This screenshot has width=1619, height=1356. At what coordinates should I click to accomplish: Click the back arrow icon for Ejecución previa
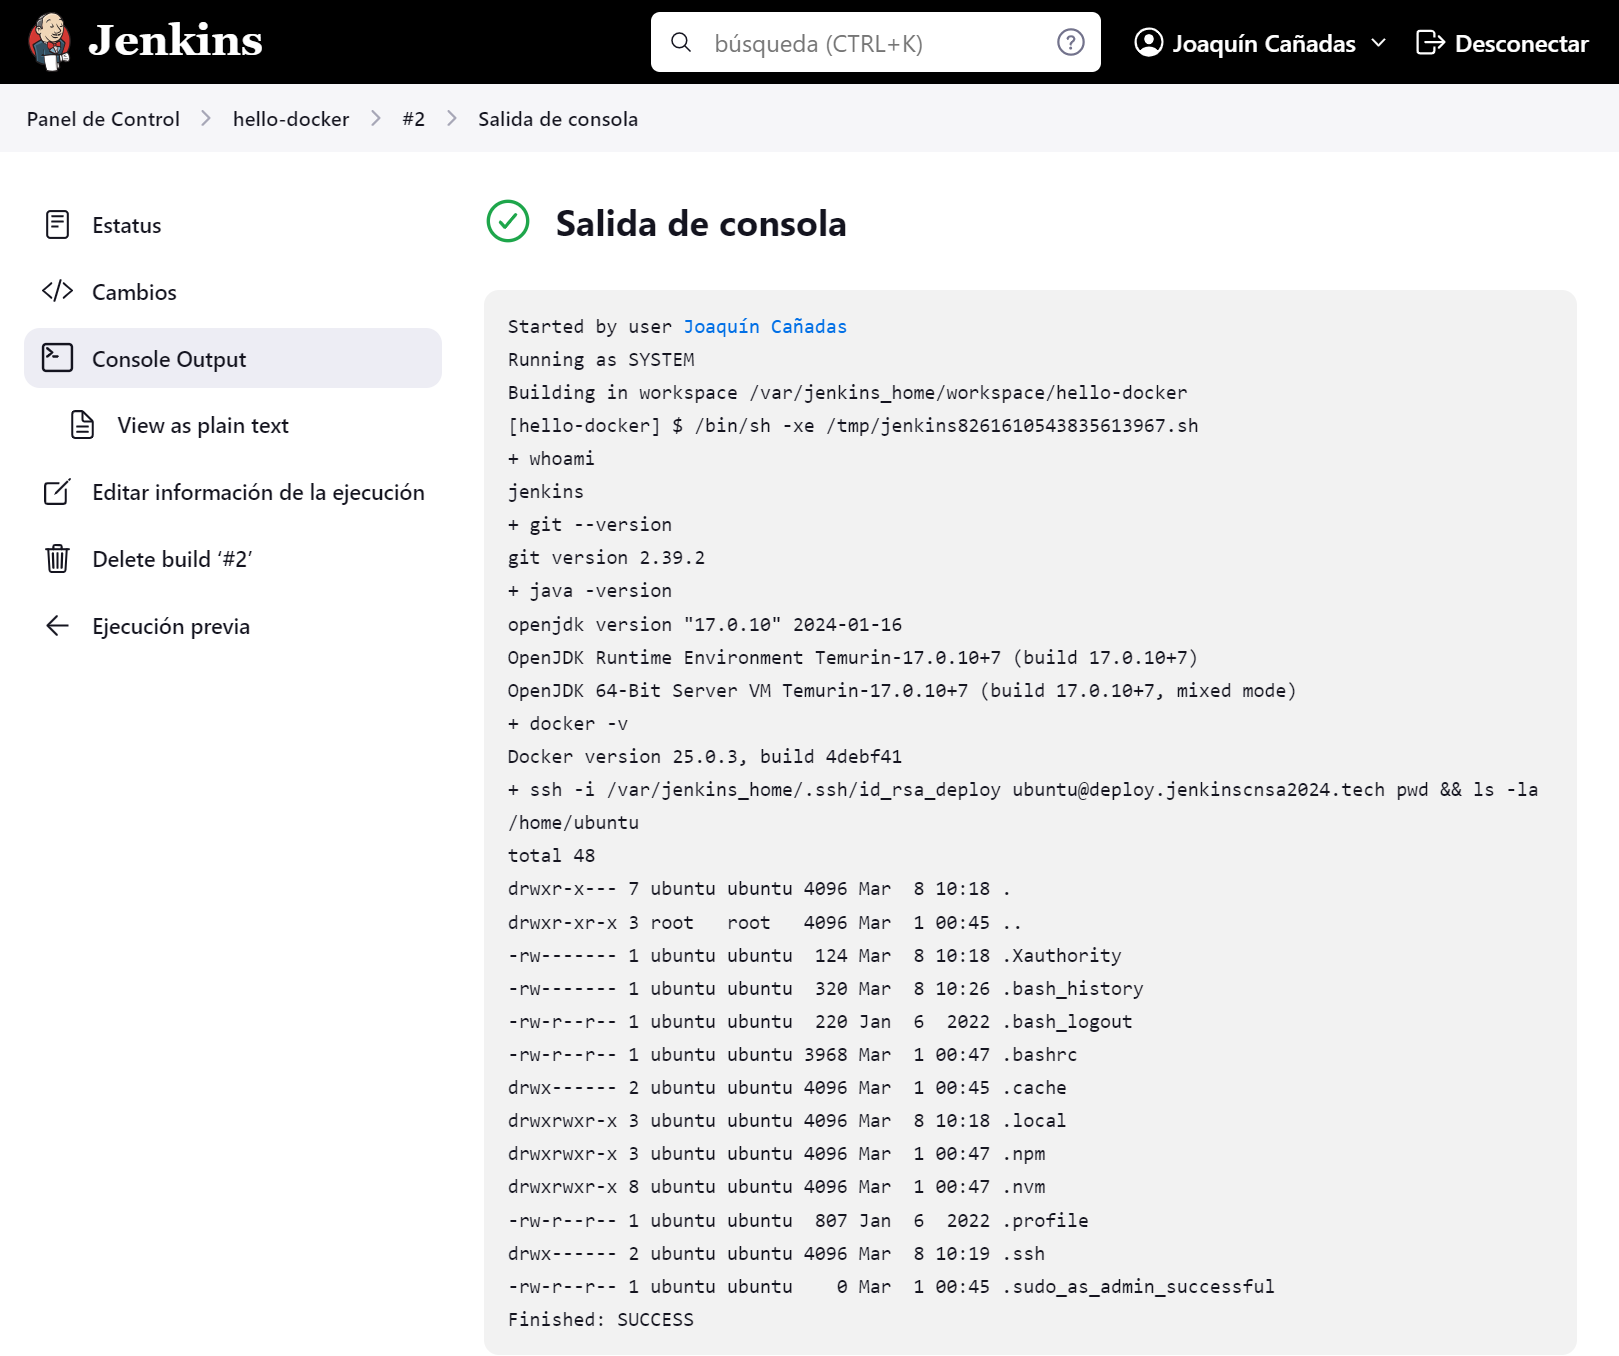57,626
